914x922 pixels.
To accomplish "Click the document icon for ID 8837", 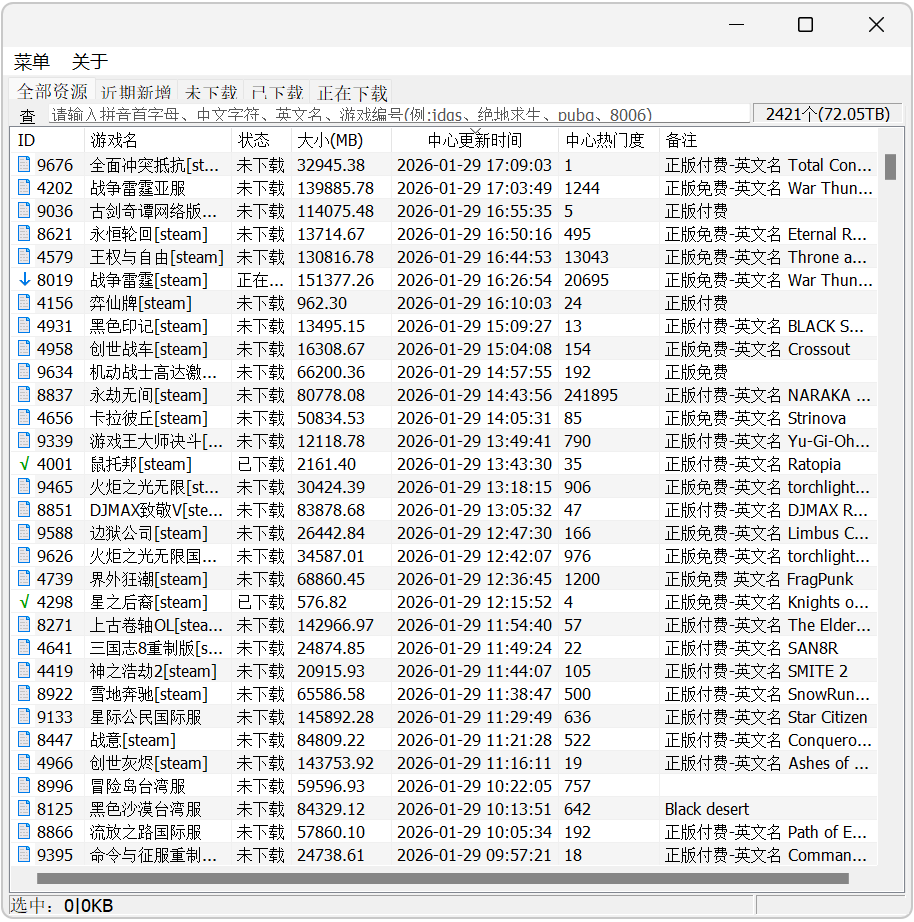I will point(24,395).
